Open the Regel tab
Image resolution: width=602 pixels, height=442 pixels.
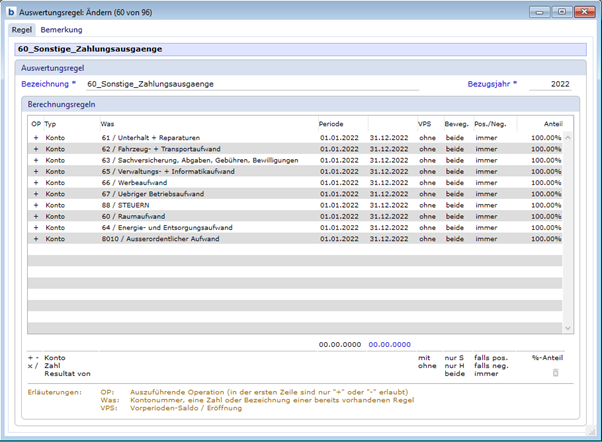(21, 30)
